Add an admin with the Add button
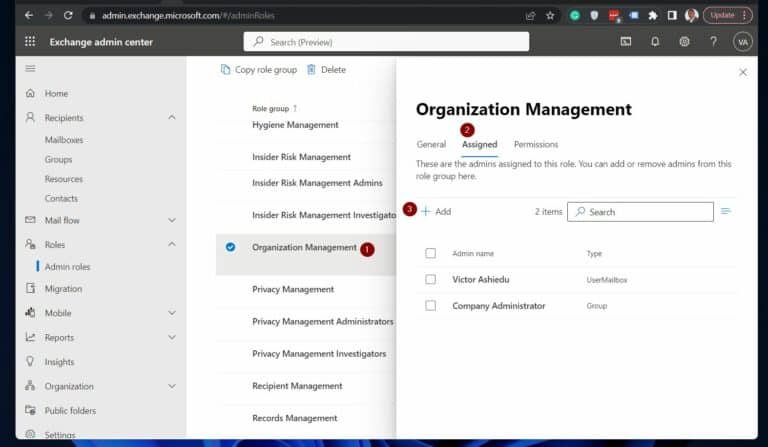This screenshot has width=768, height=447. pyautogui.click(x=436, y=212)
